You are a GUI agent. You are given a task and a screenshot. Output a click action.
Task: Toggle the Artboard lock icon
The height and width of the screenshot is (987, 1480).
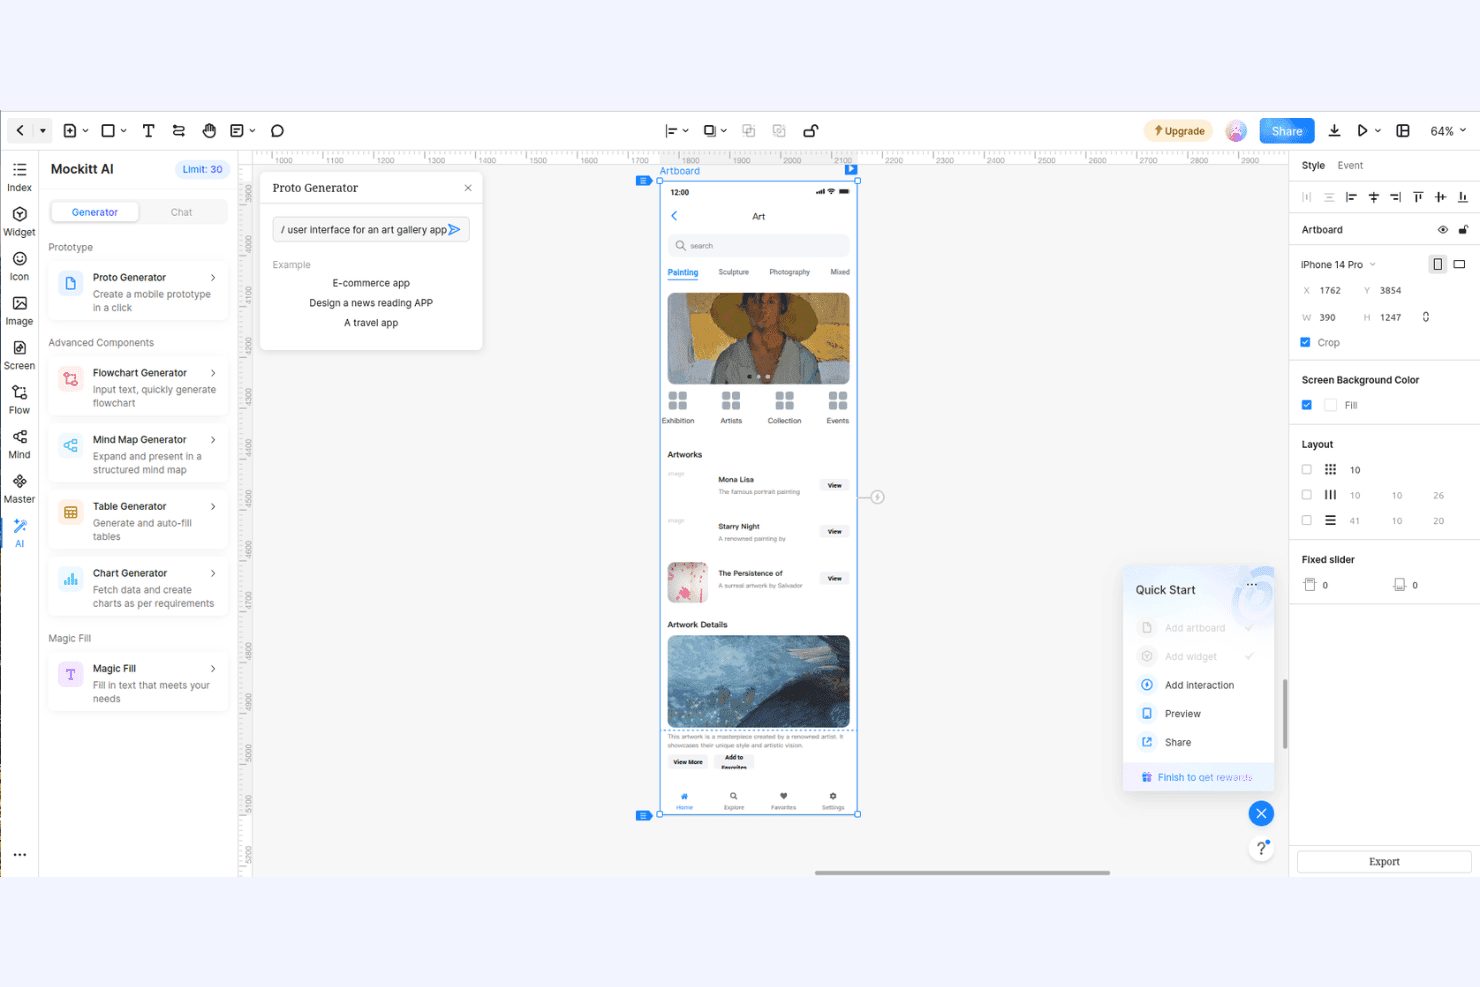(x=1463, y=230)
